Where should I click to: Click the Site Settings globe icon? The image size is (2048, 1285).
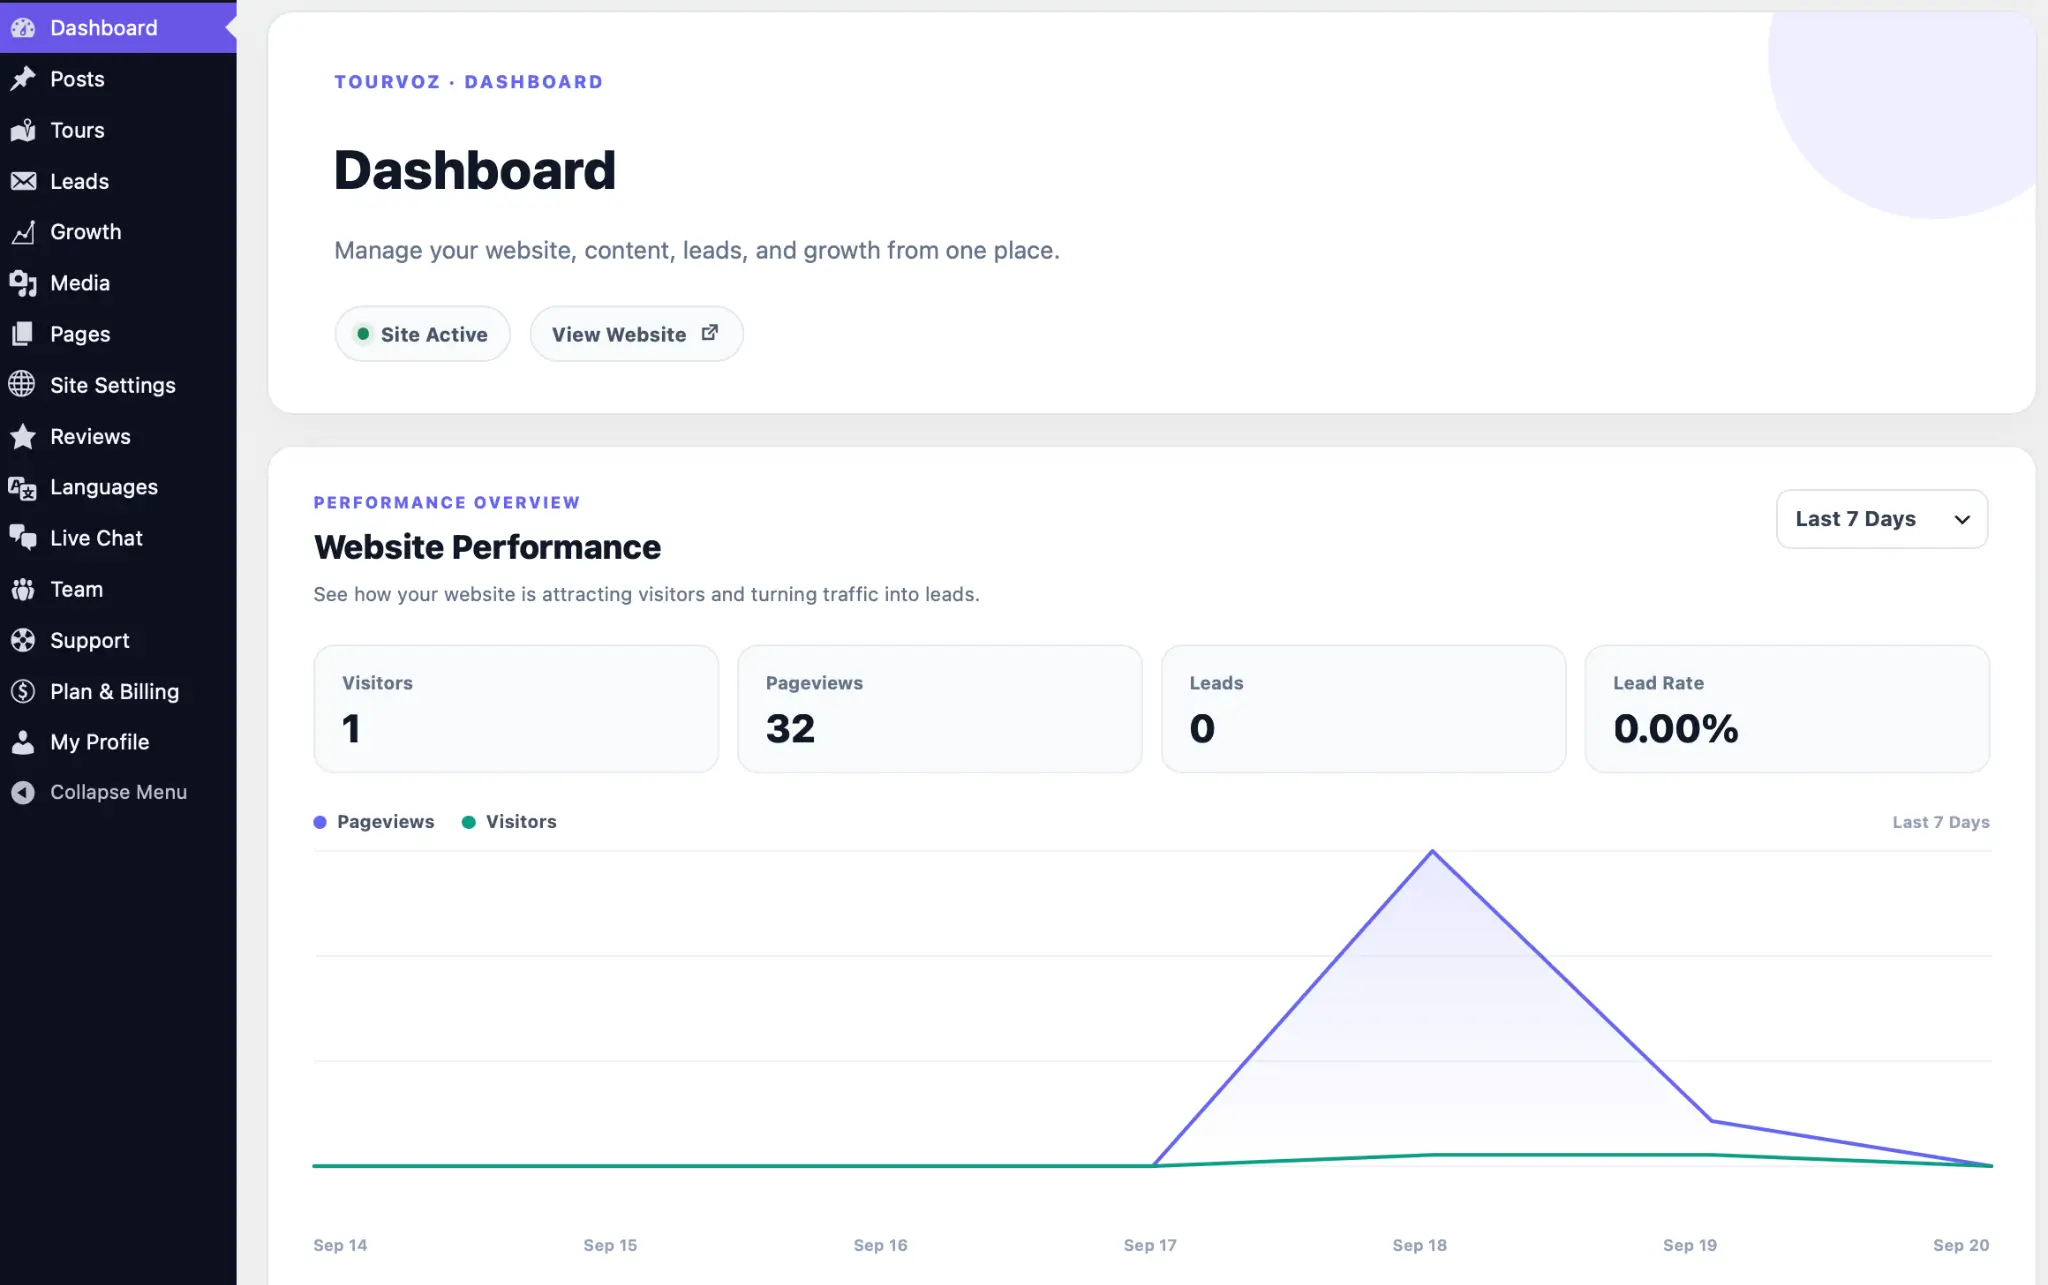23,385
